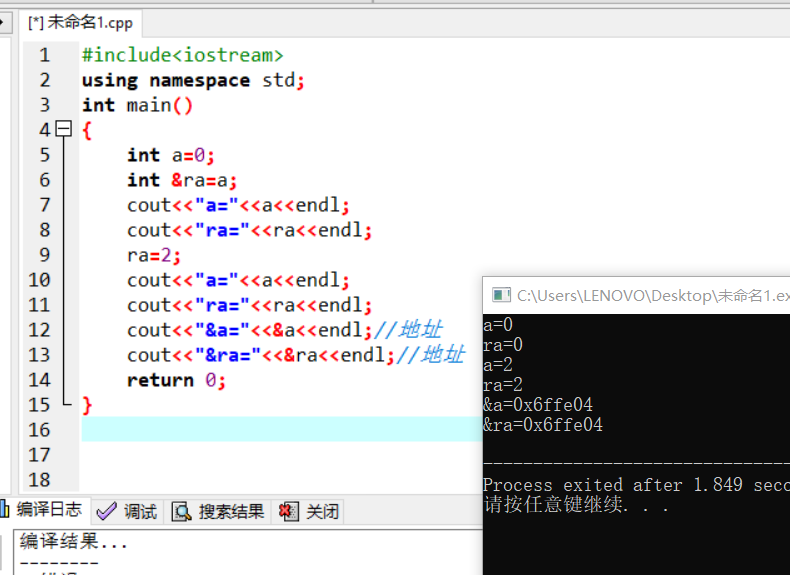790x575 pixels.
Task: Click the 编译日志 bar chart icon
Action: [5, 509]
